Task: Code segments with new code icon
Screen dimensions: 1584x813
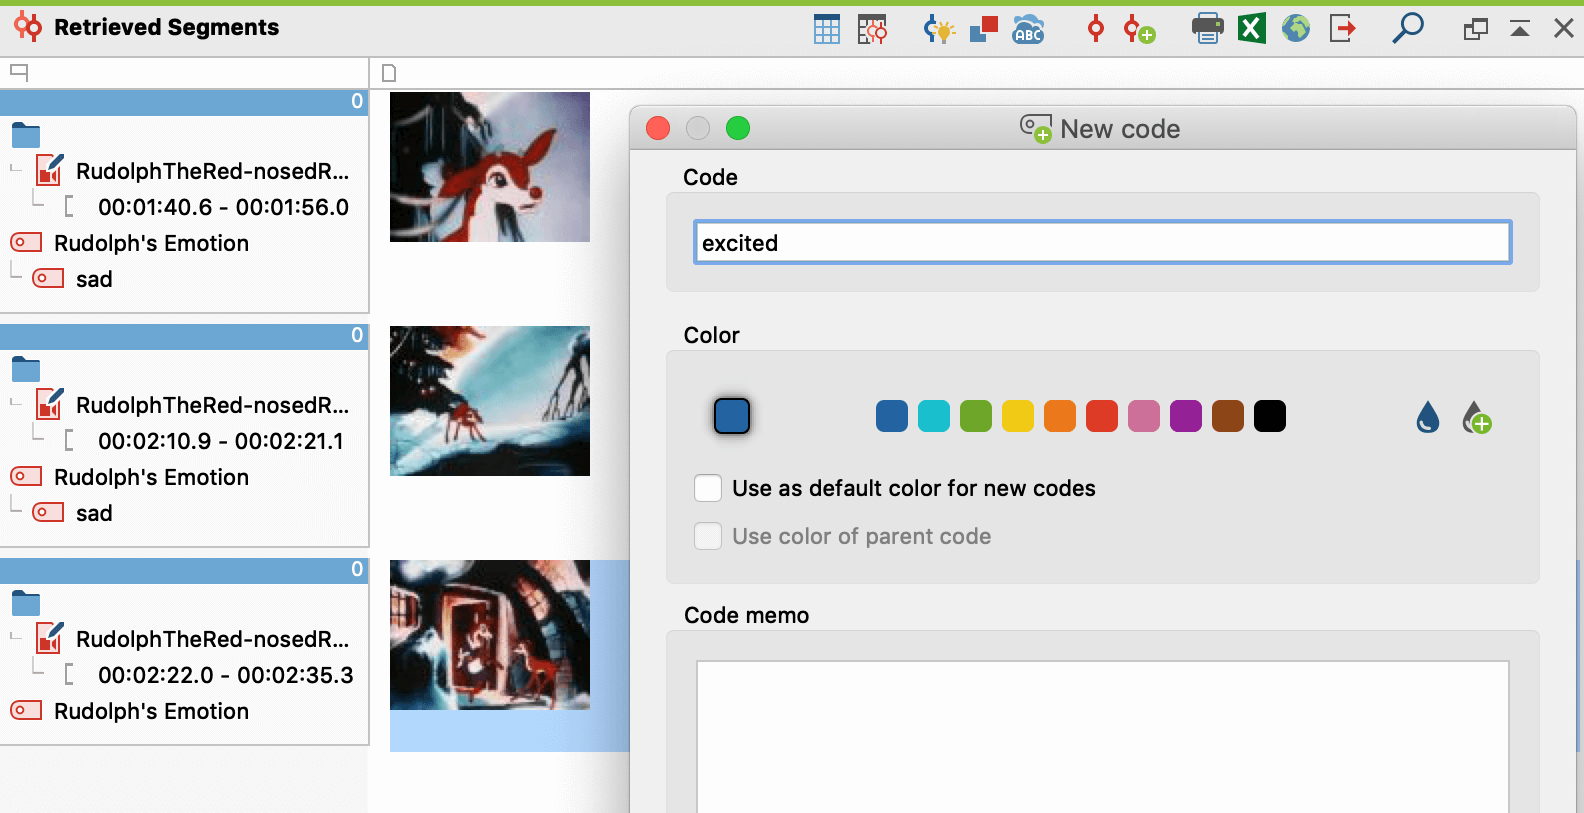Action: (1139, 29)
